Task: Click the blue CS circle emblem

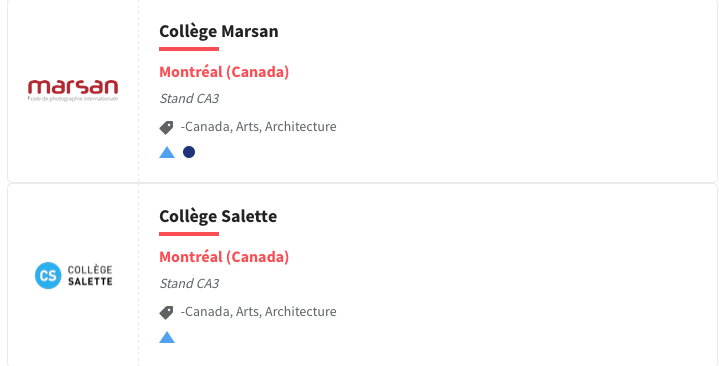Action: tap(48, 276)
